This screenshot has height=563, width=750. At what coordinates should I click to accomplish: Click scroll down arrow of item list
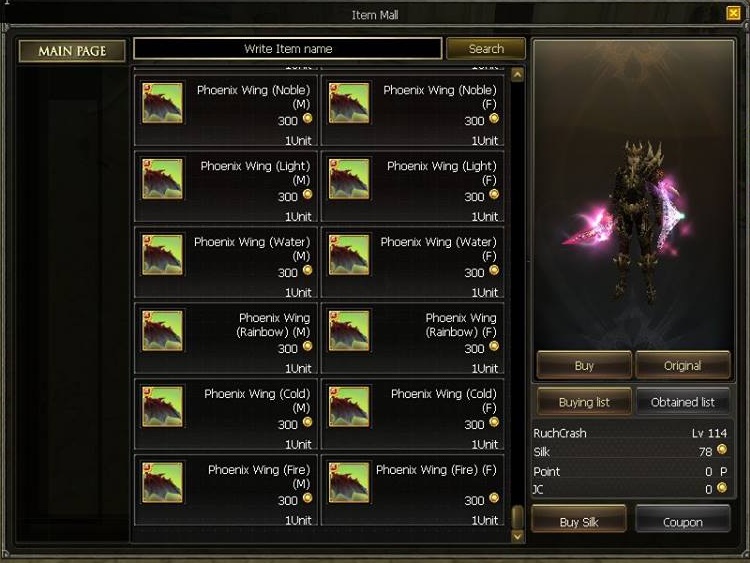pos(517,537)
